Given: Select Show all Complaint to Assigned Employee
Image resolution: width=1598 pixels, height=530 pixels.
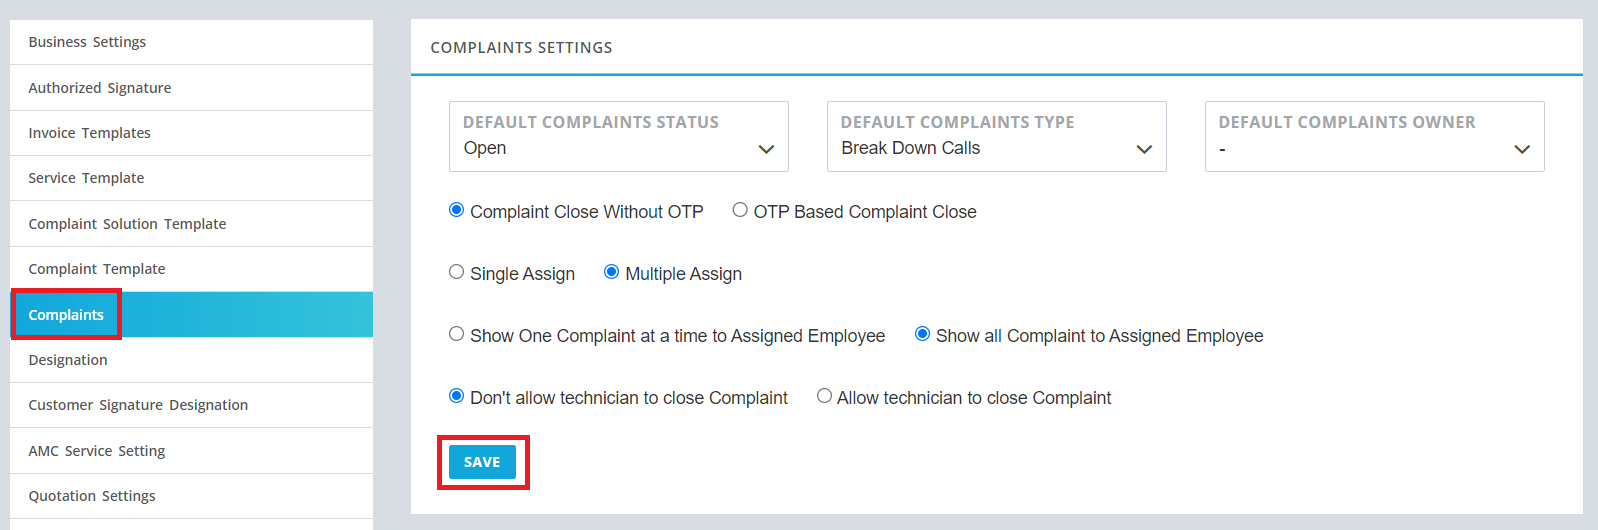Looking at the screenshot, I should (x=923, y=334).
